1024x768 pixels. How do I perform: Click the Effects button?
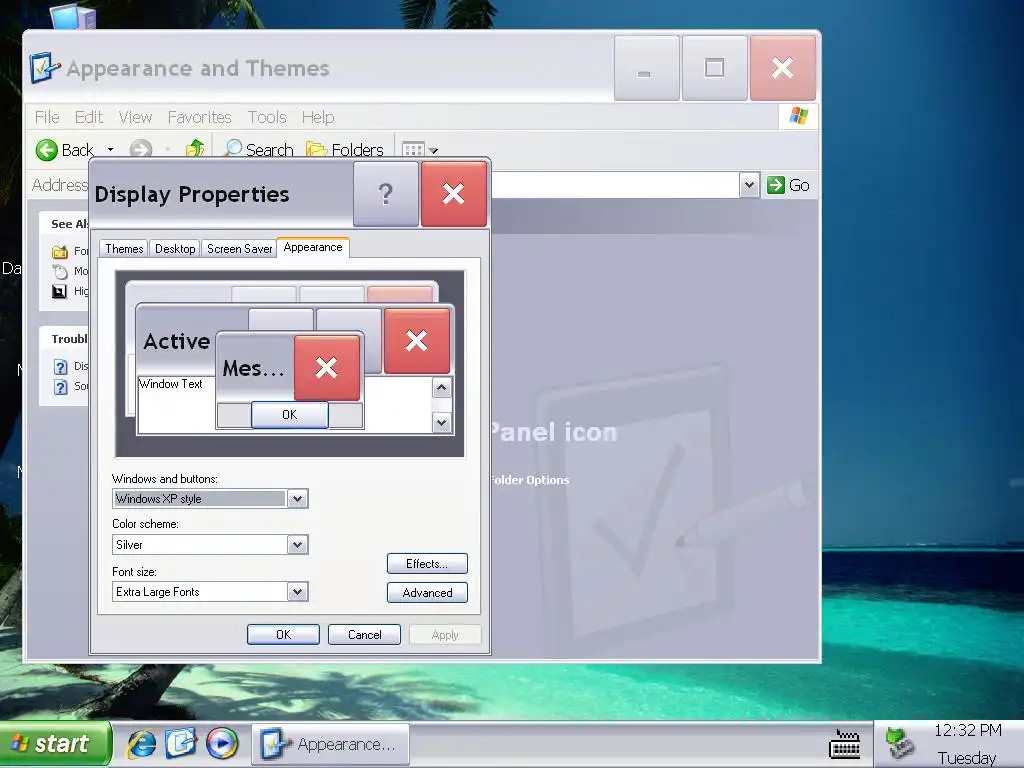pos(427,564)
